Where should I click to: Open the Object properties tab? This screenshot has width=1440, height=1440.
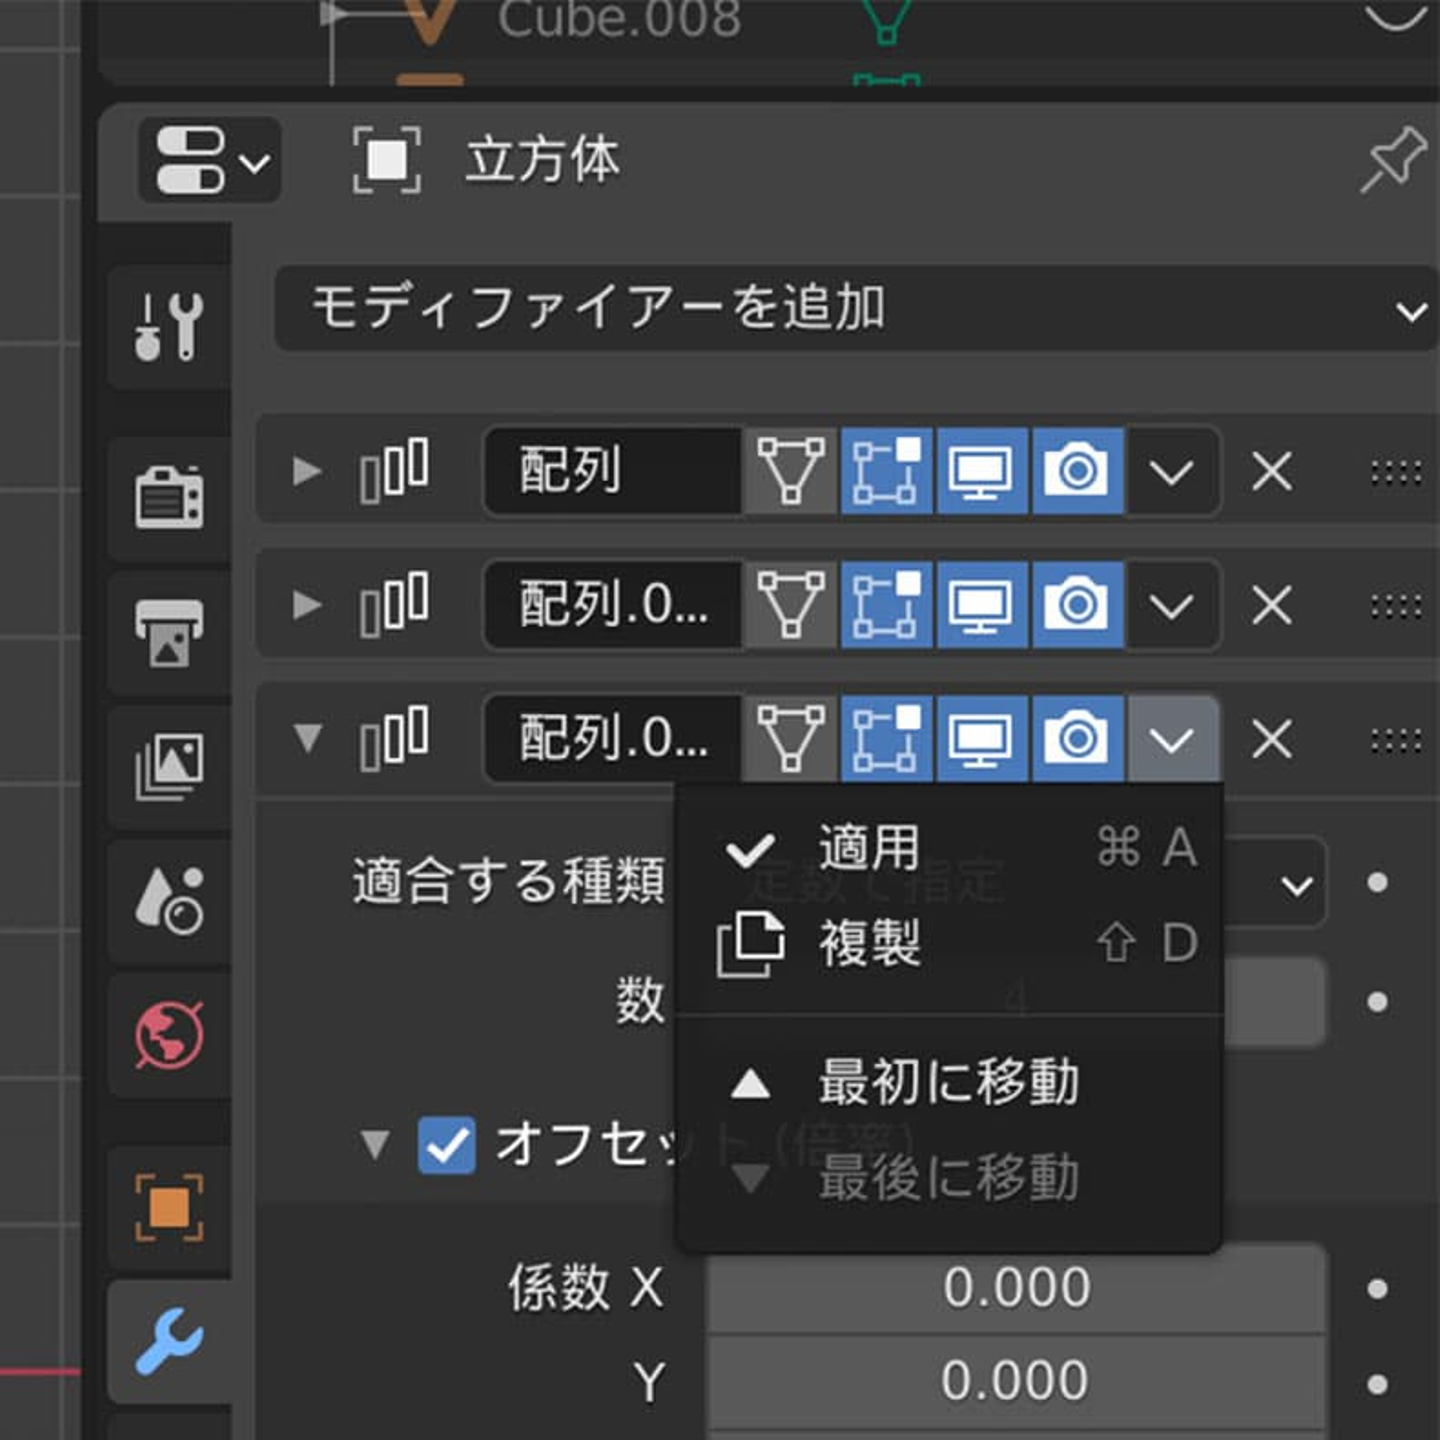(168, 1208)
